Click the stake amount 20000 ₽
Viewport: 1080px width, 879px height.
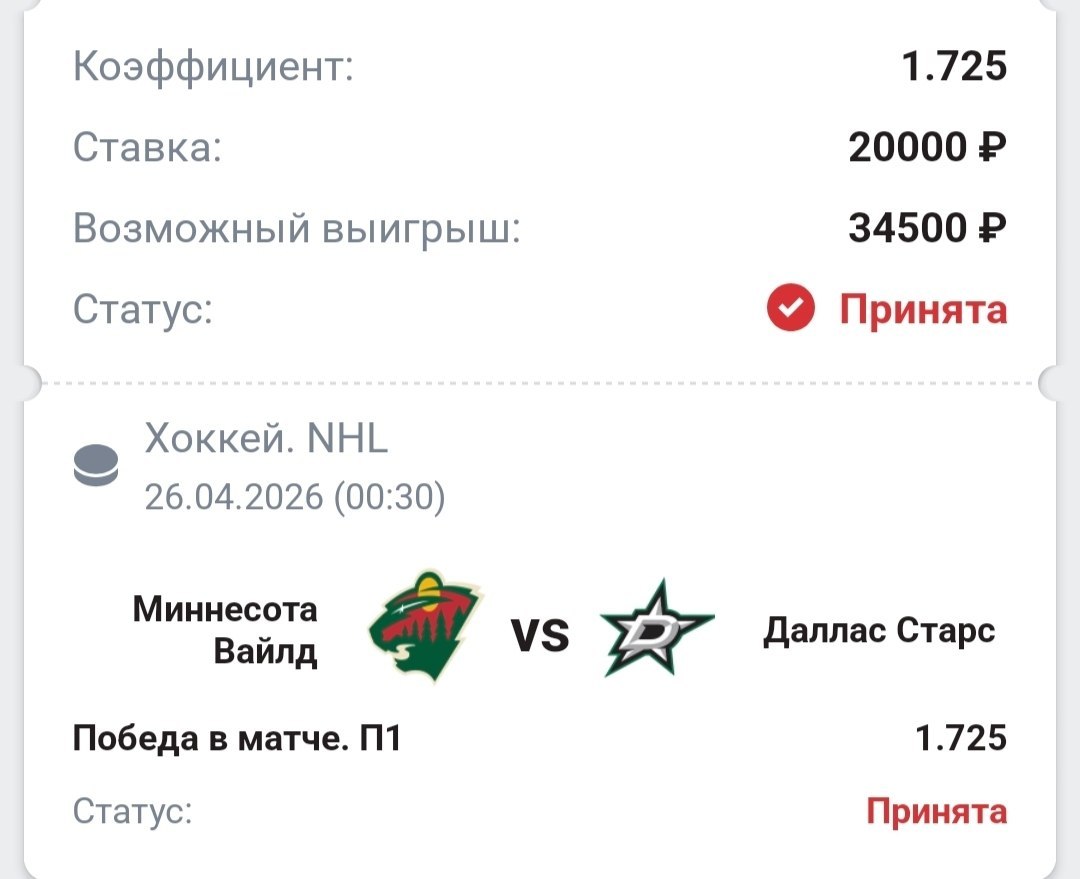point(927,148)
